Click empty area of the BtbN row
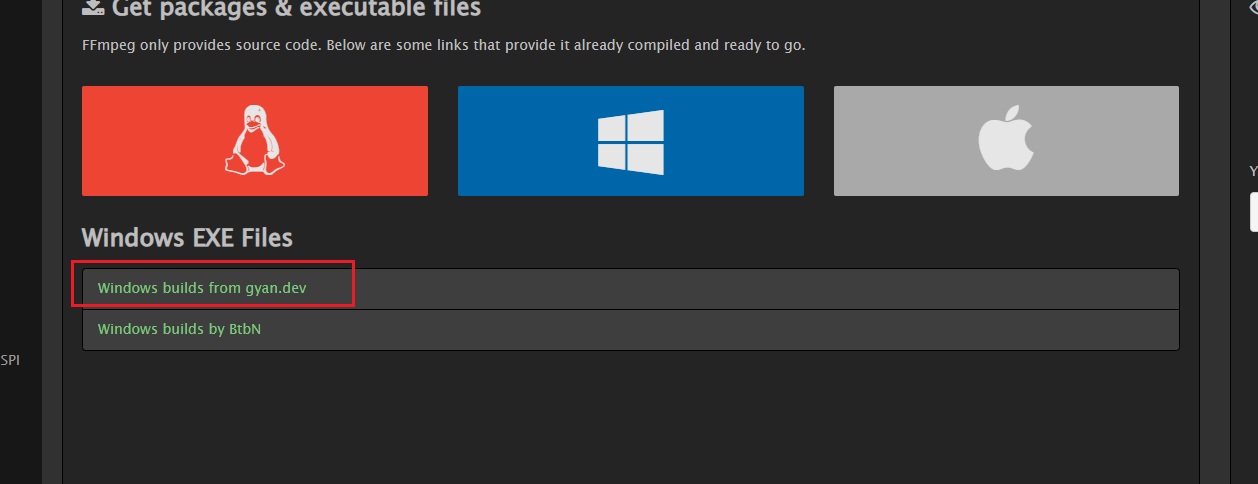1258x484 pixels. pyautogui.click(x=720, y=330)
